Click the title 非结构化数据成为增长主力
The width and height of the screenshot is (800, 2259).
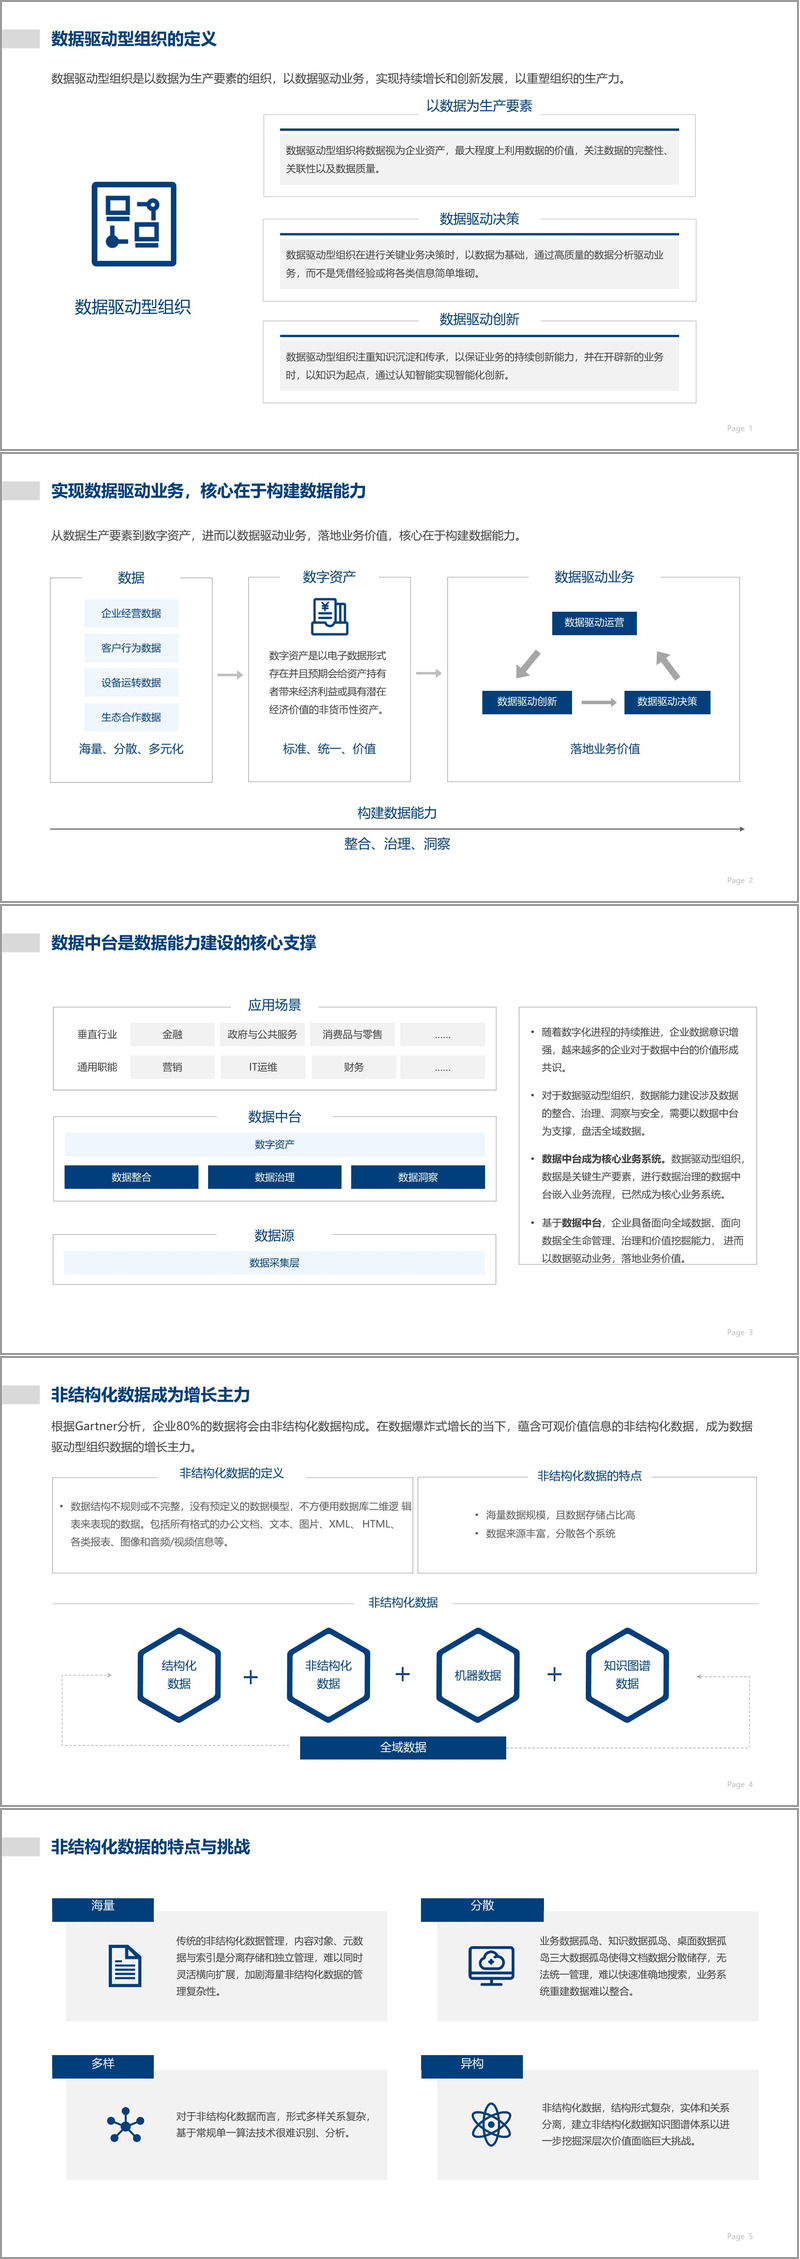(151, 1395)
